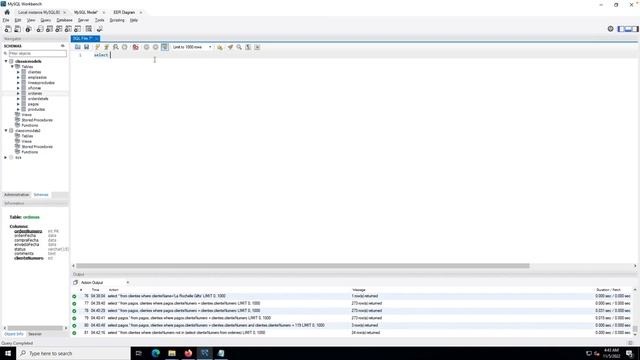Viewport: 640px width, 360px height.
Task: Expand the sys schema
Action: pyautogui.click(x=6, y=158)
